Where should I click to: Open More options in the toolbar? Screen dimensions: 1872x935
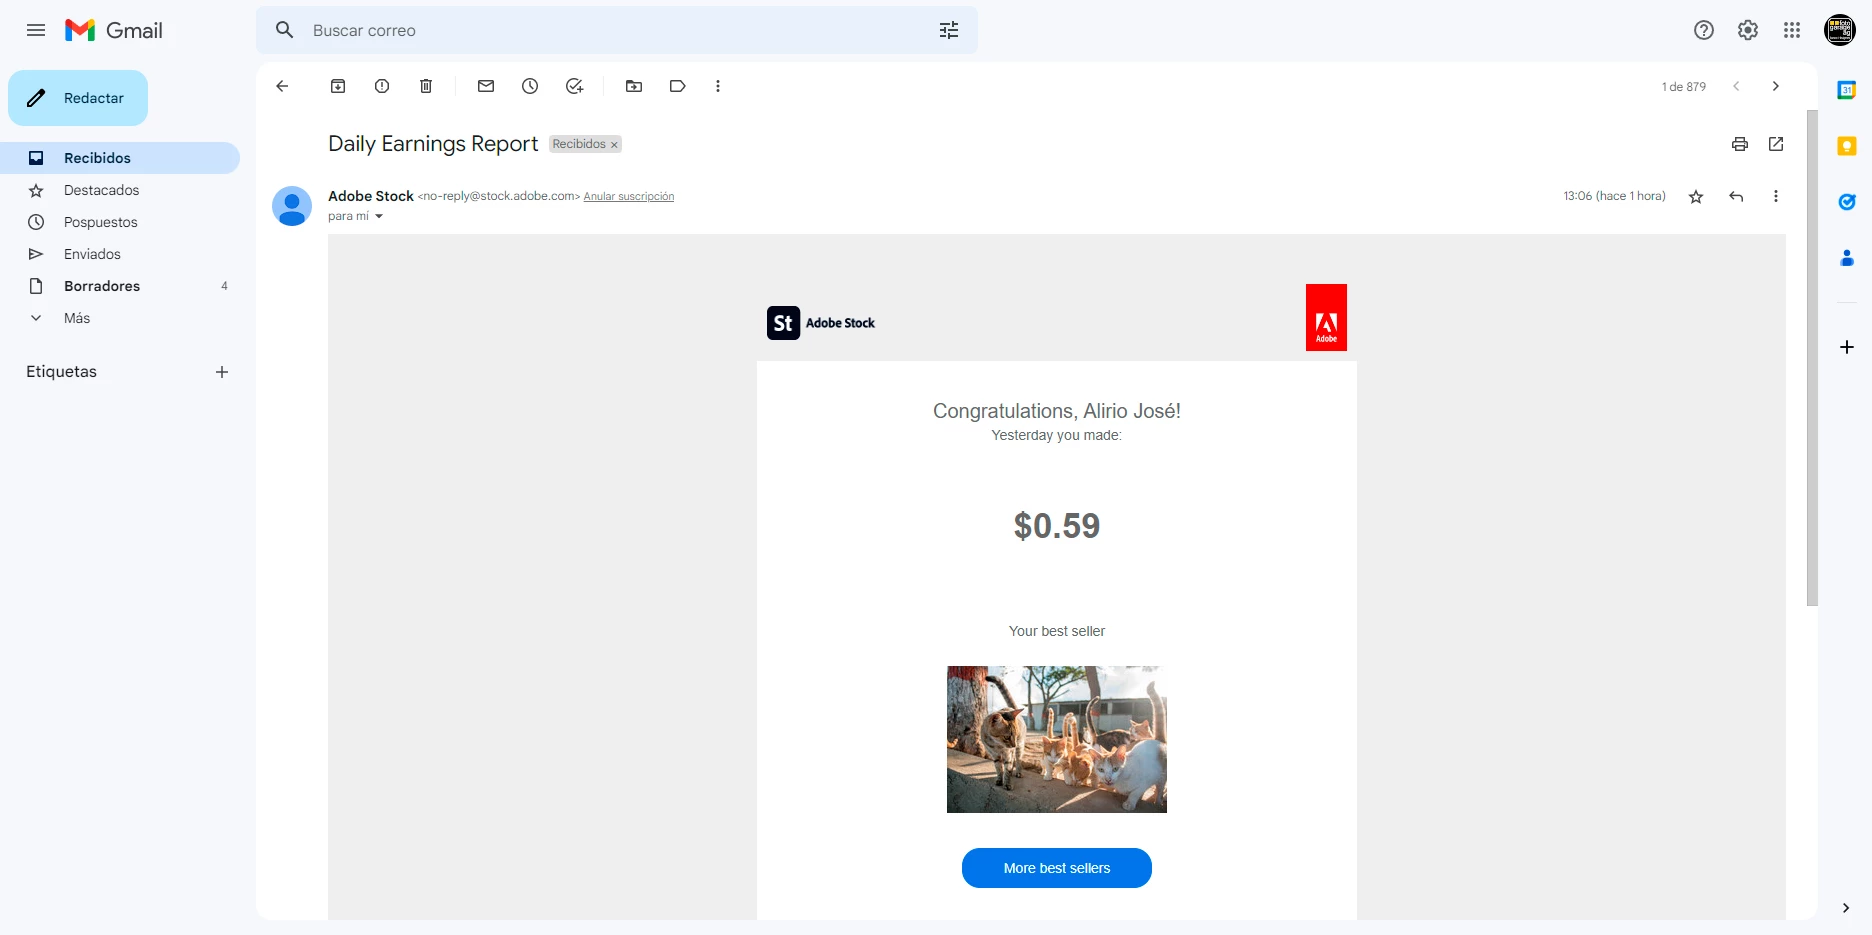[x=718, y=86]
